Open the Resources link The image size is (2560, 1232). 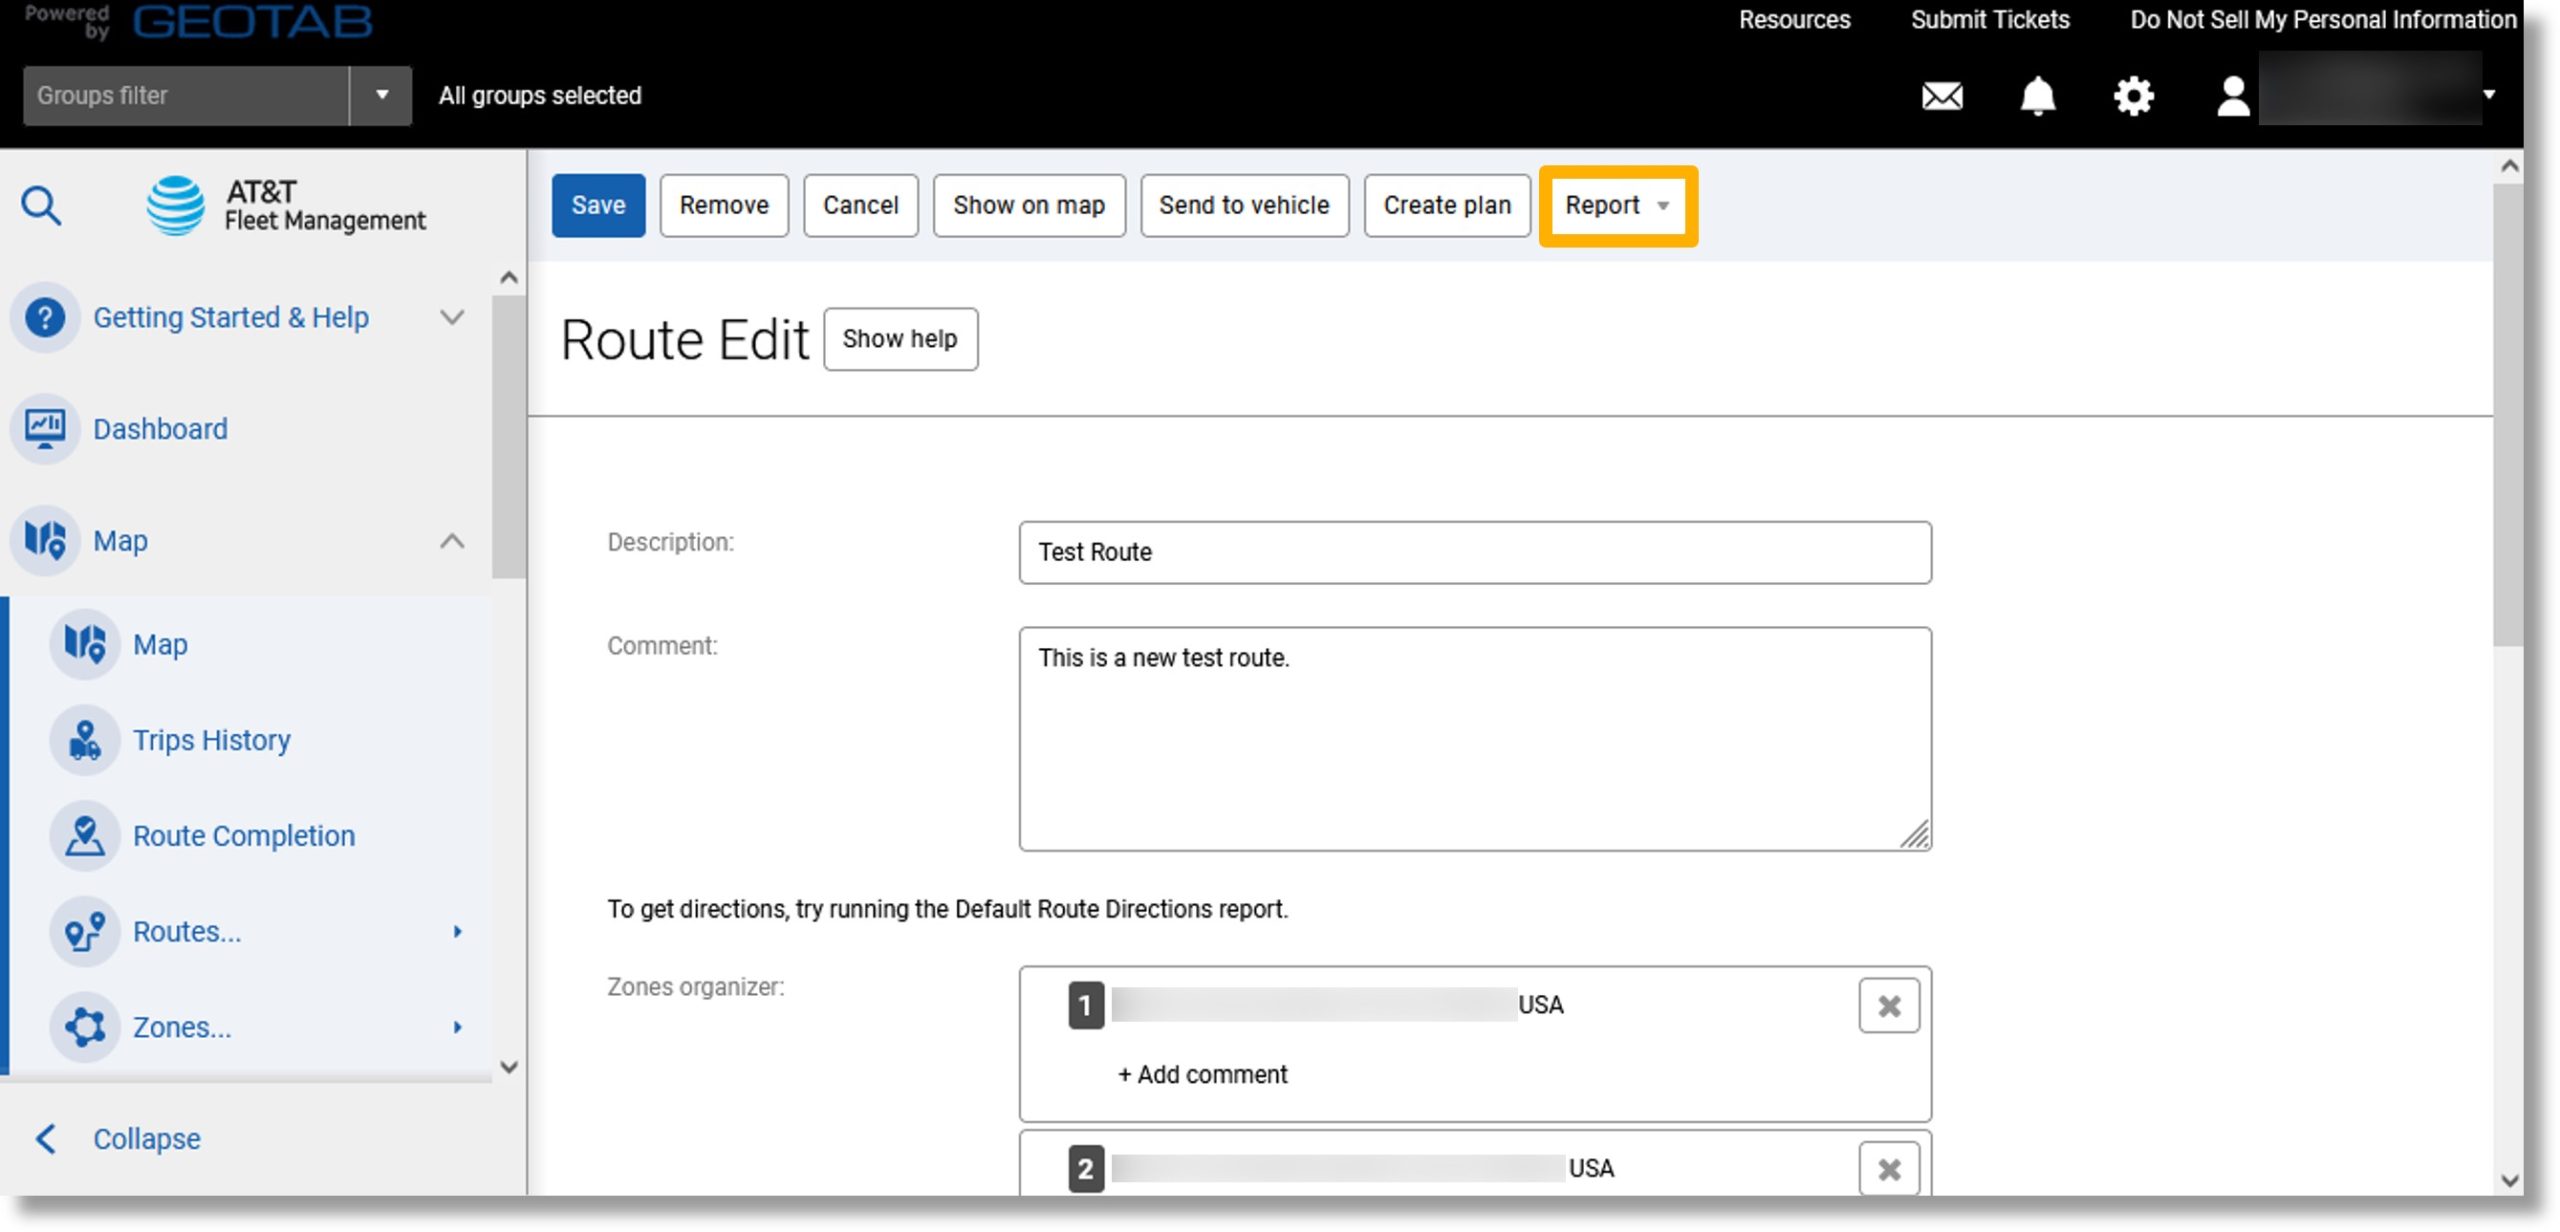pos(1794,20)
